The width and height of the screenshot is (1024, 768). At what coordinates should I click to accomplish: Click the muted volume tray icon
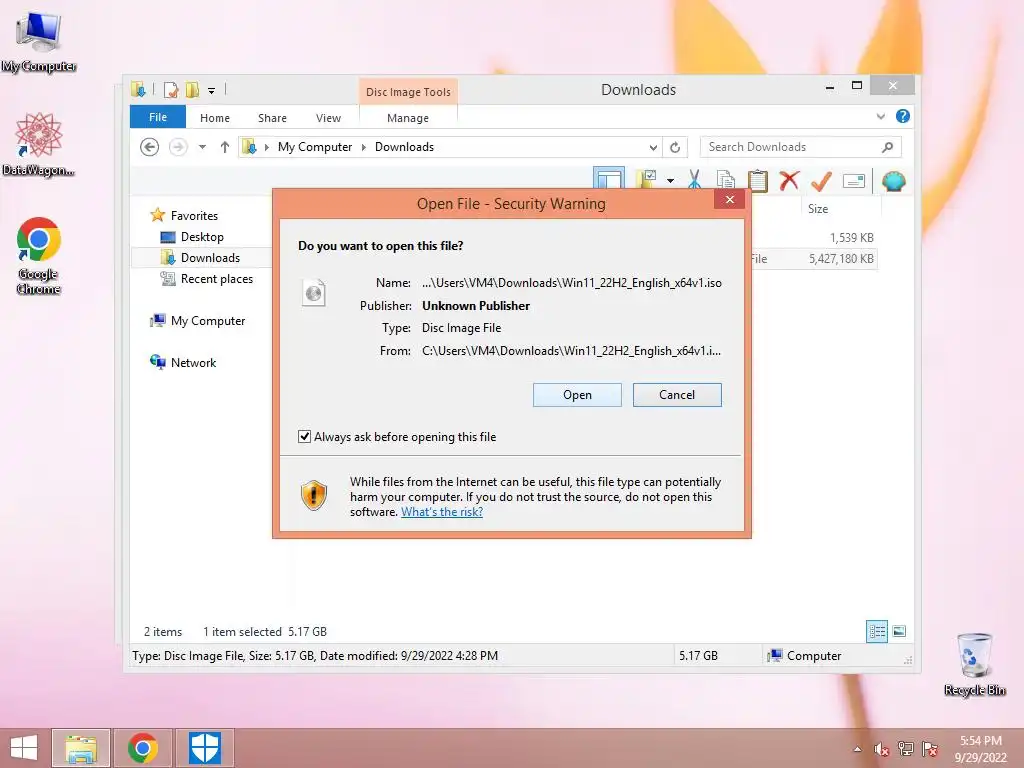click(881, 749)
